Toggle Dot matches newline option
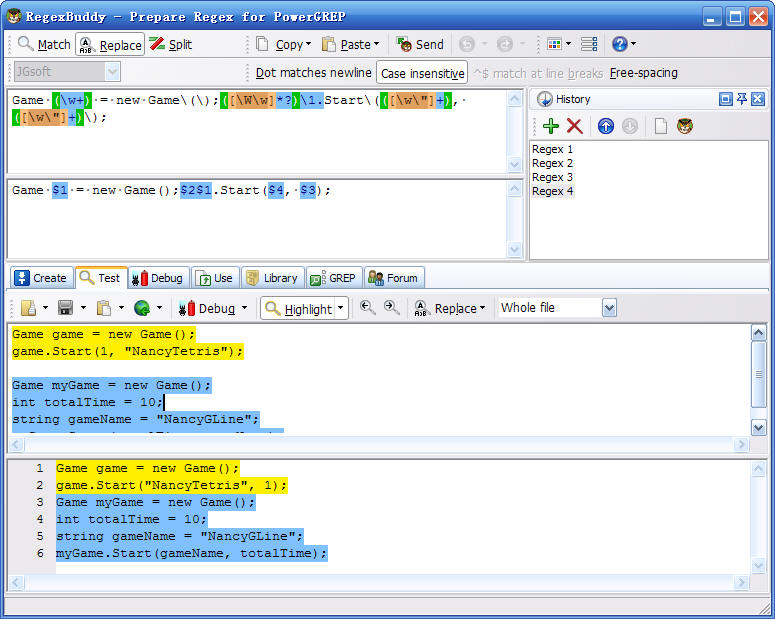This screenshot has width=775, height=619. point(313,73)
